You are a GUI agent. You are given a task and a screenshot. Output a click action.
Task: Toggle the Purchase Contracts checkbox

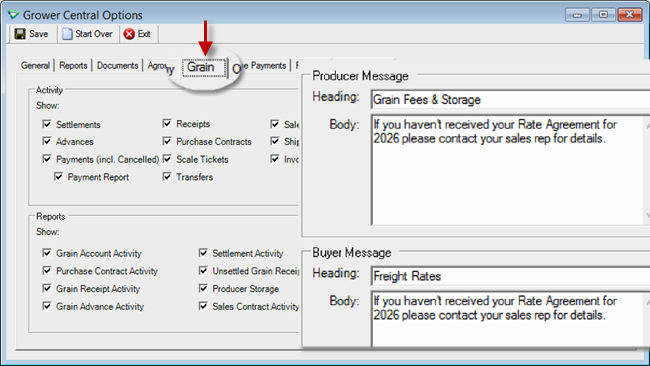pos(167,141)
